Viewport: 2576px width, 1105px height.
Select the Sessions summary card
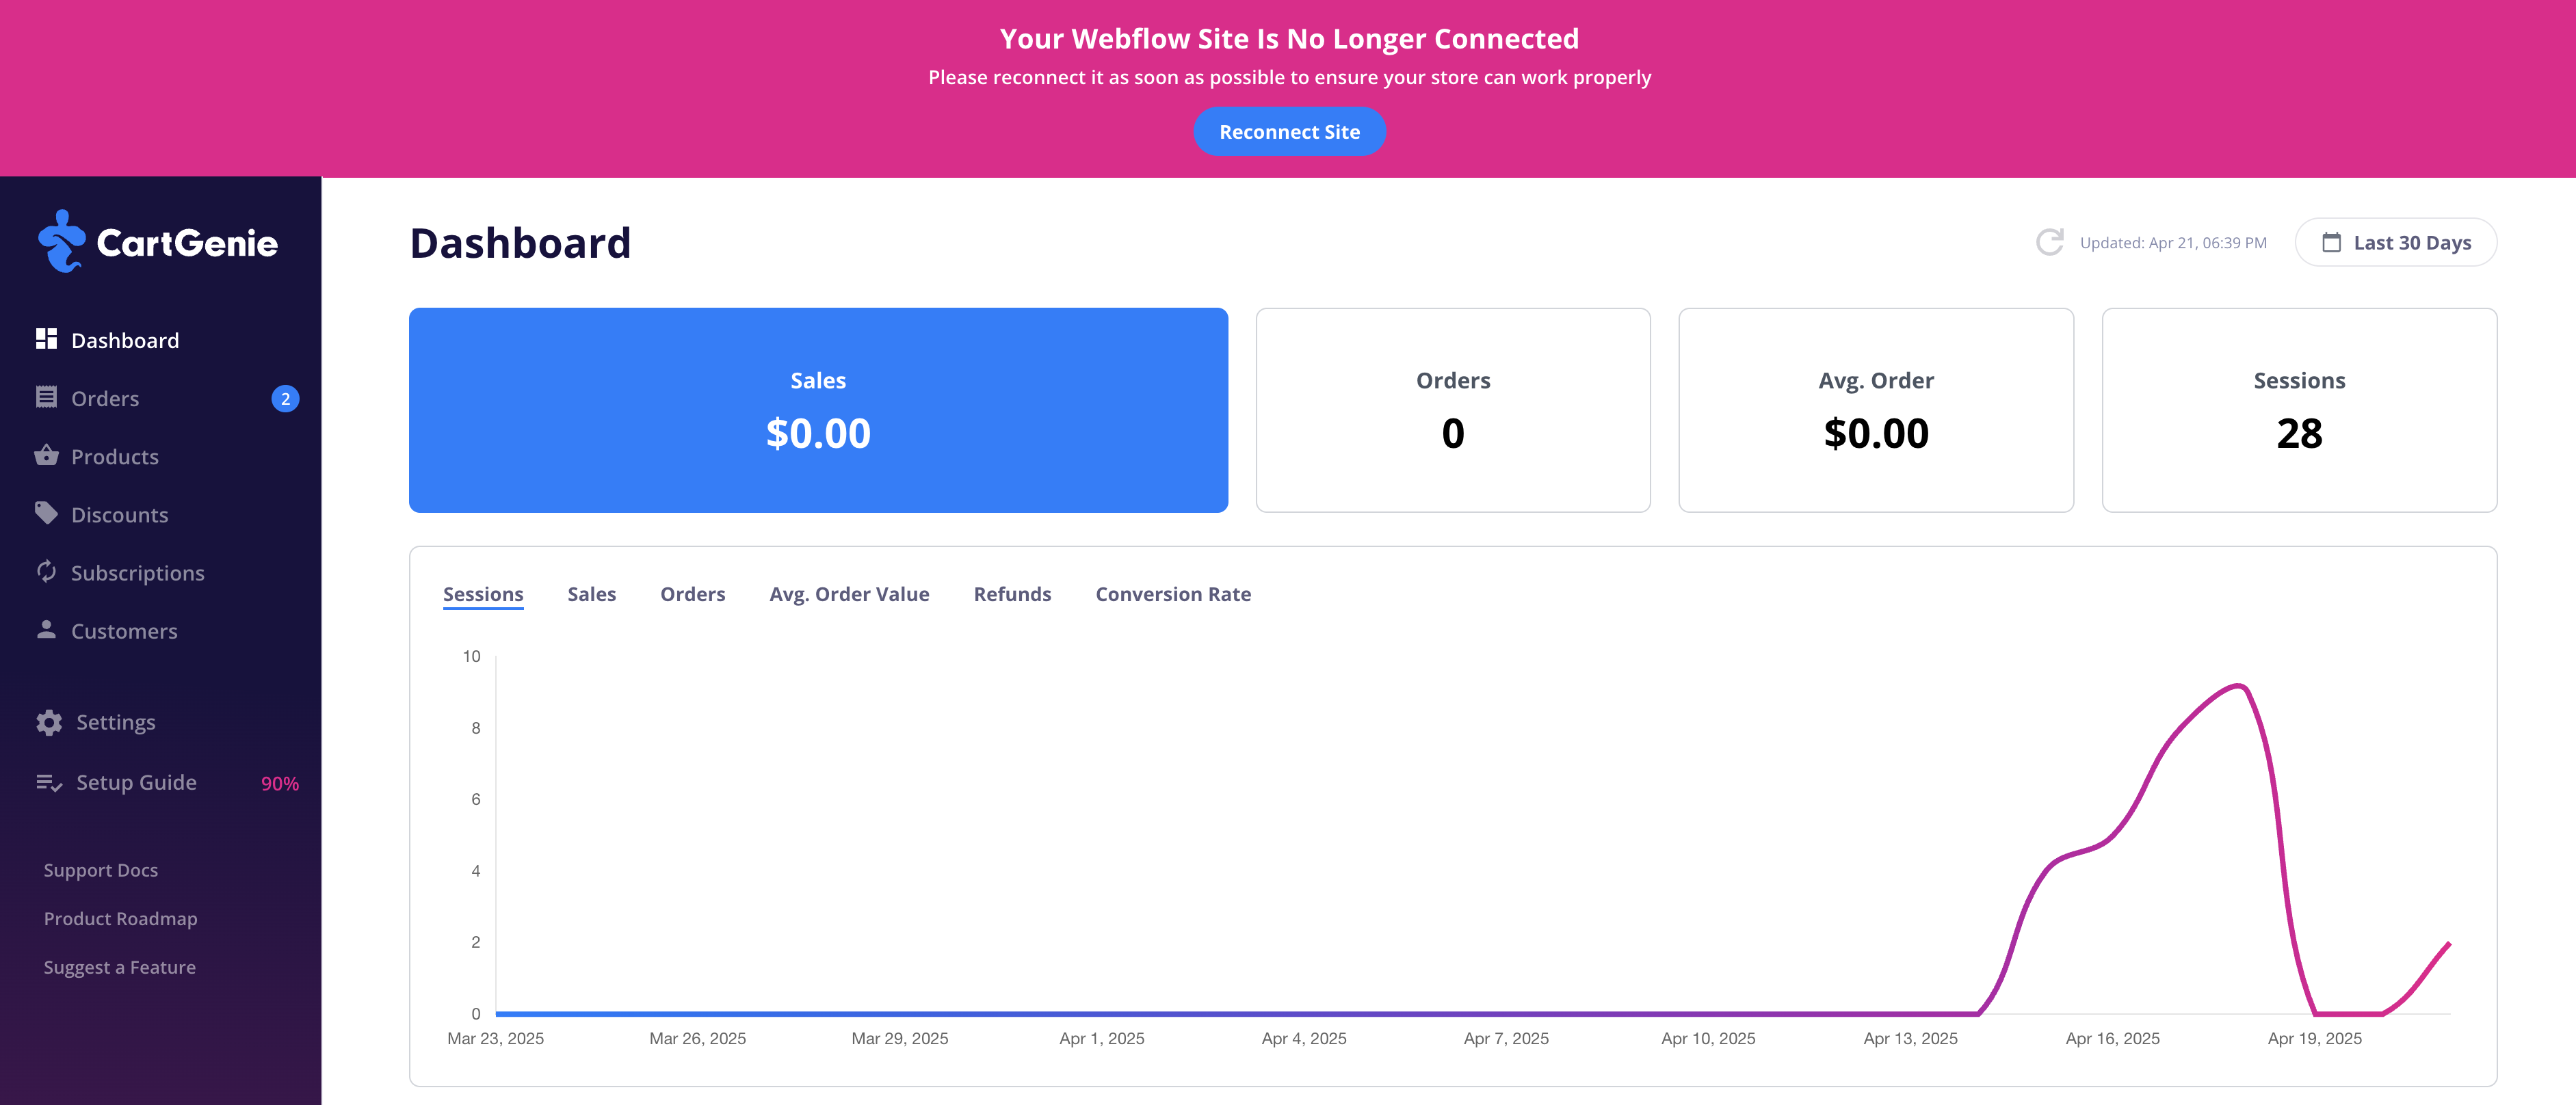pyautogui.click(x=2298, y=410)
